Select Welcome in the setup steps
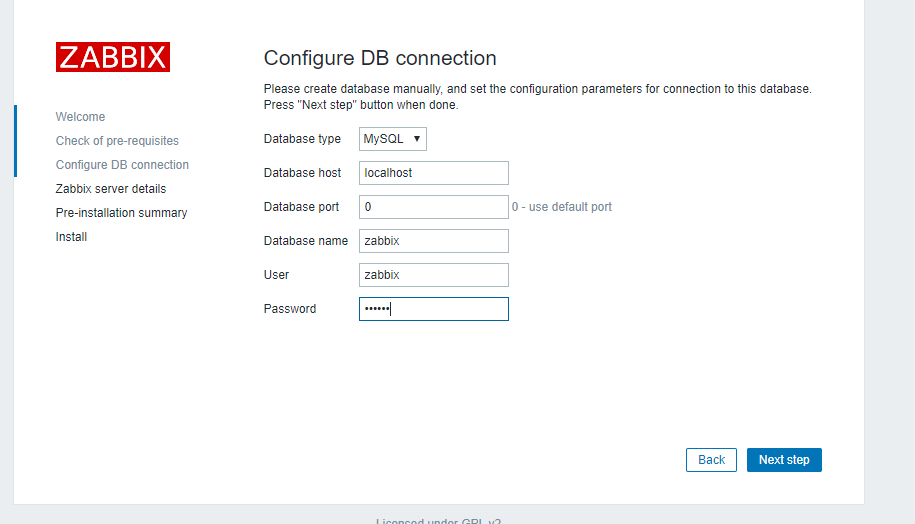 click(x=81, y=117)
